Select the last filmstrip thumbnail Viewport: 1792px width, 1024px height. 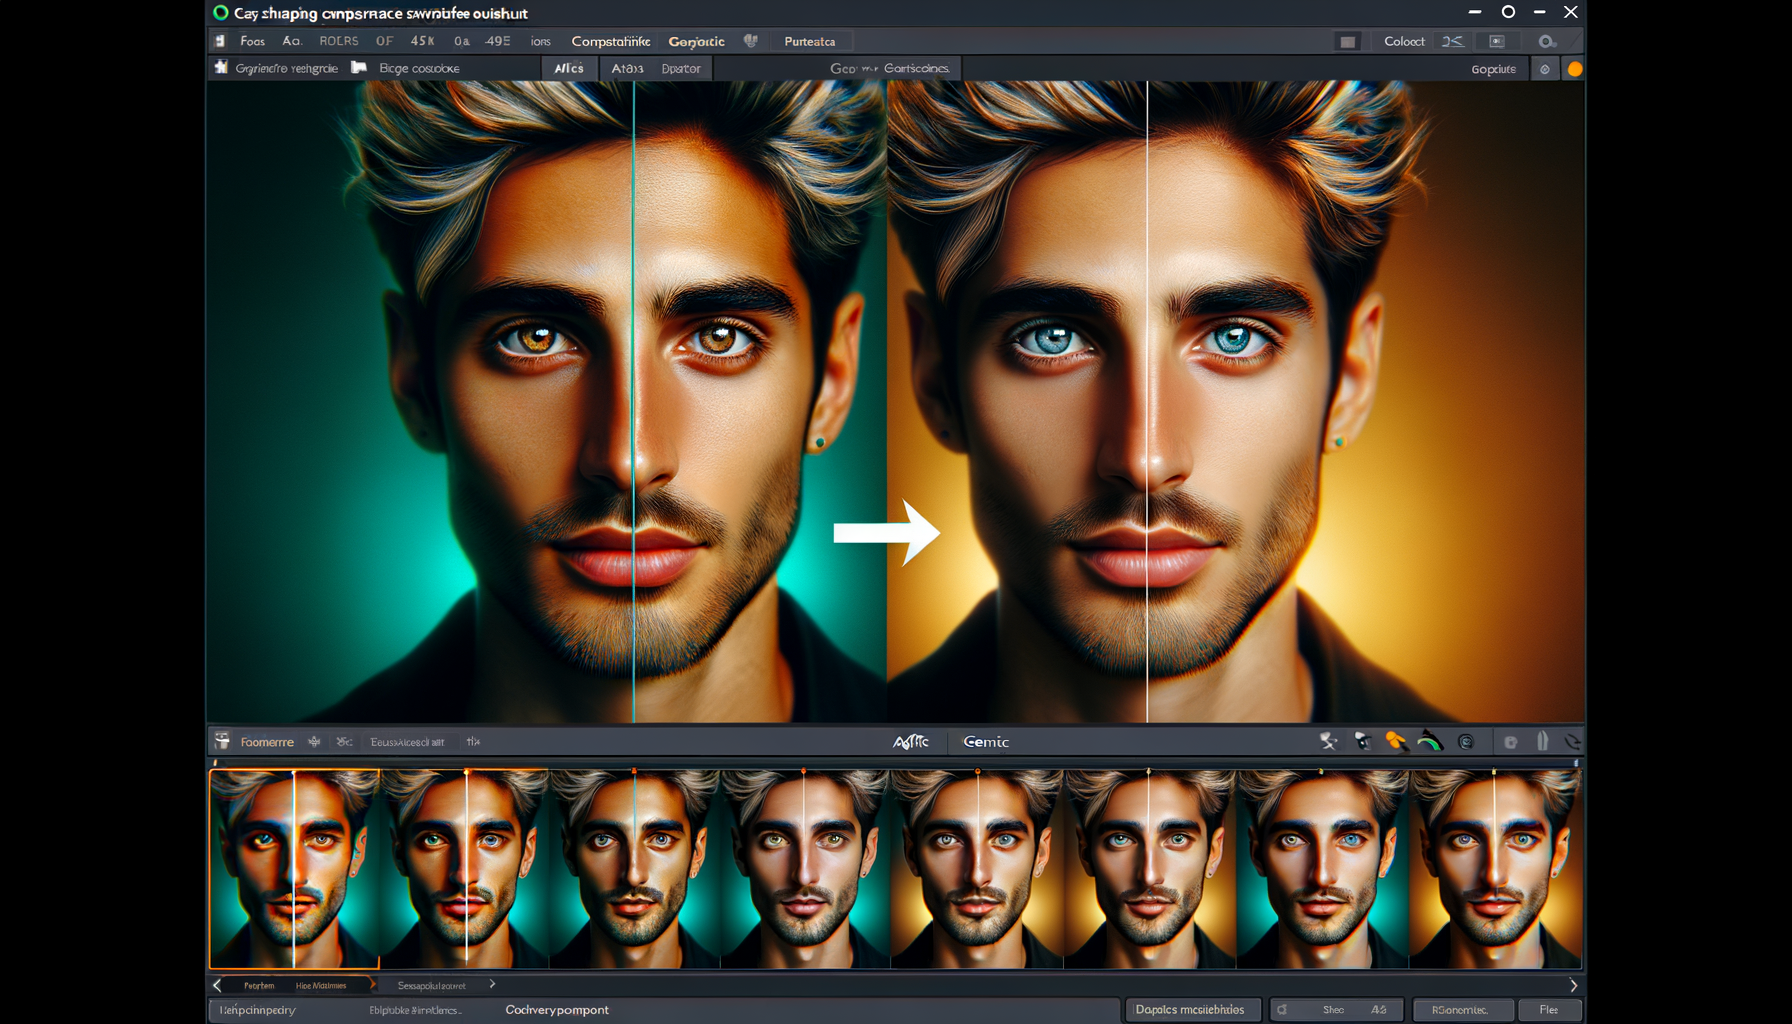coord(1495,868)
